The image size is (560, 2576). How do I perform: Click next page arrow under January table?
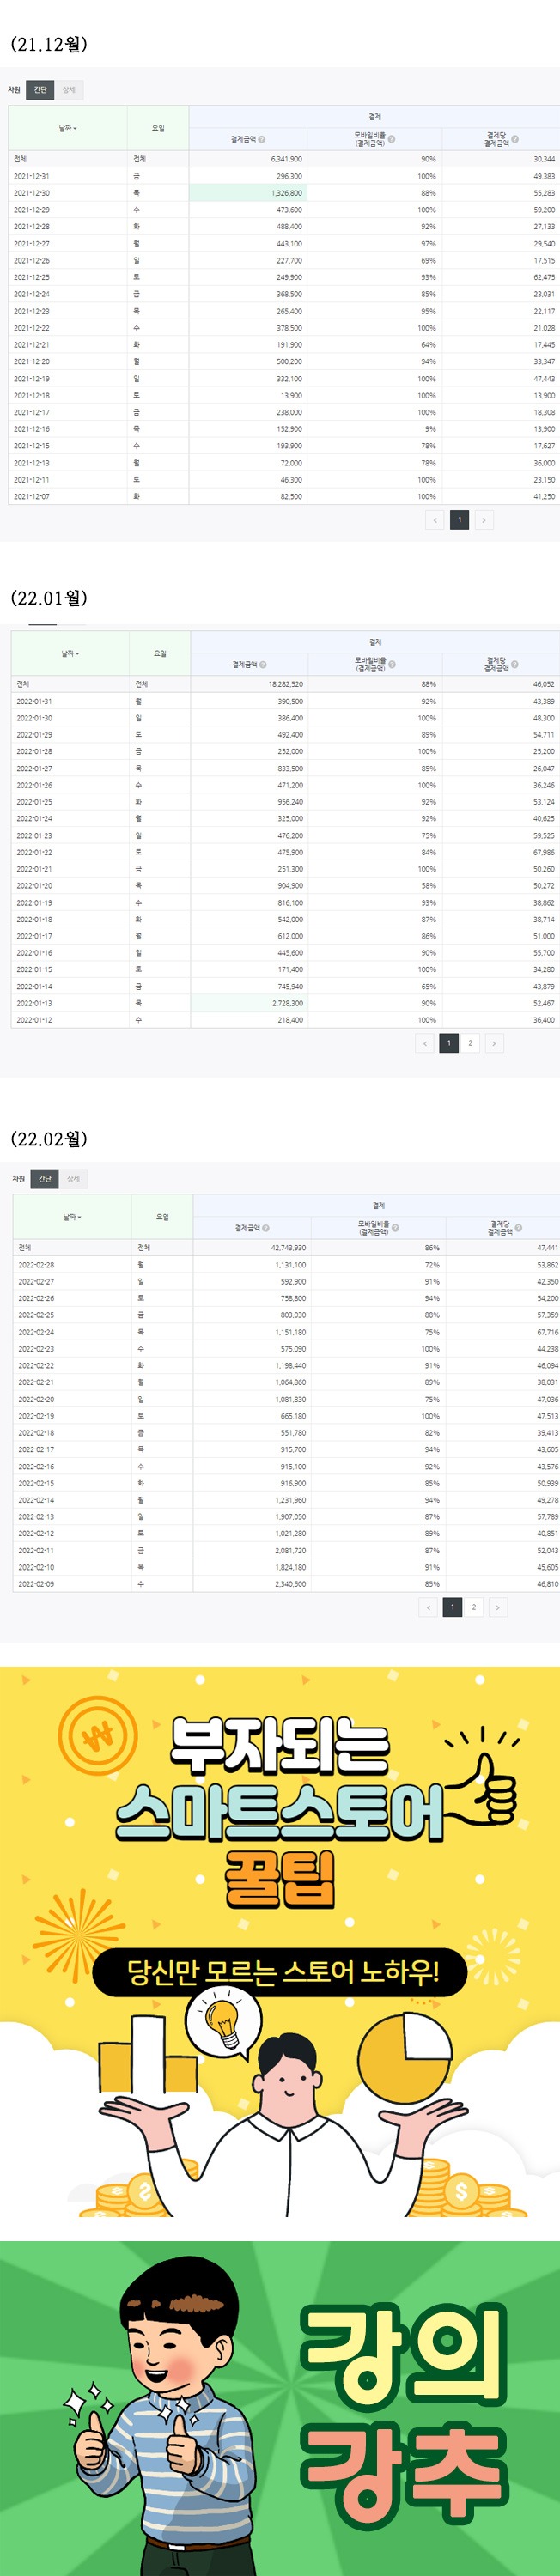pos(493,1043)
